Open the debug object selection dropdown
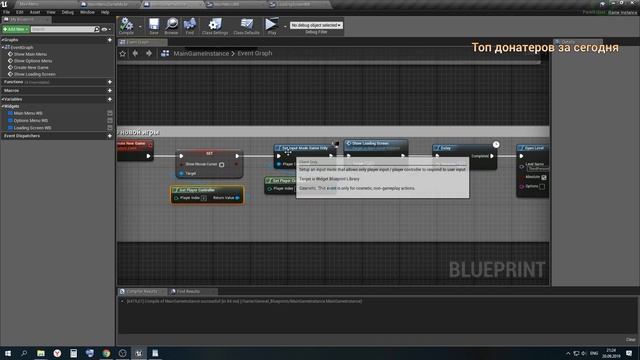The height and width of the screenshot is (360, 640). point(316,25)
